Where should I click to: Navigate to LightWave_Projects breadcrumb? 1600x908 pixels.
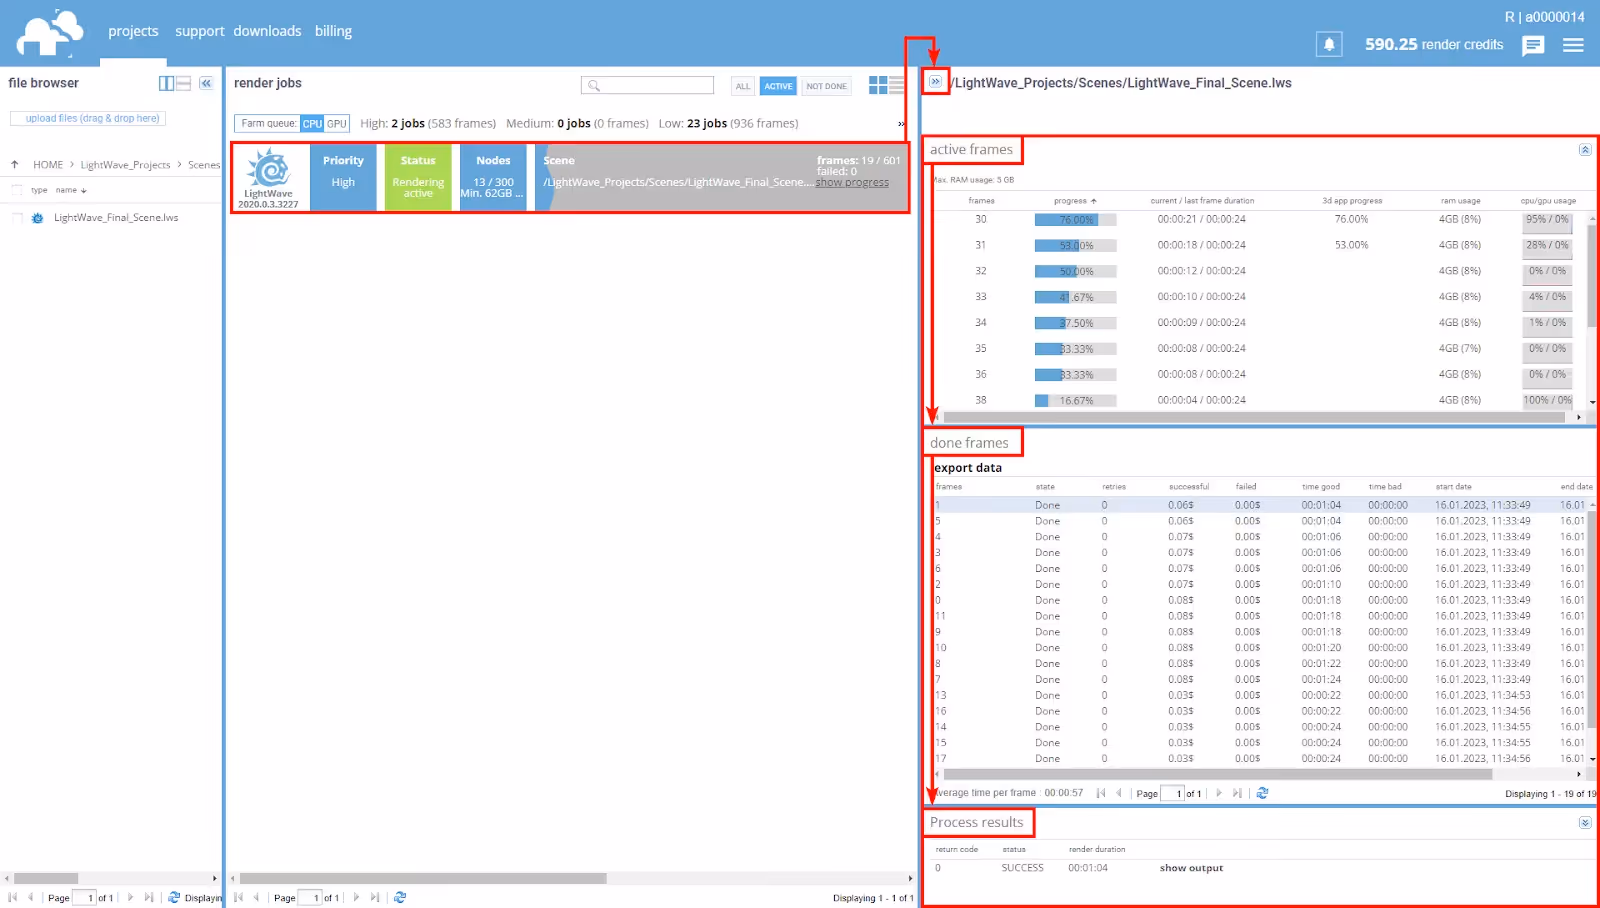pos(125,165)
